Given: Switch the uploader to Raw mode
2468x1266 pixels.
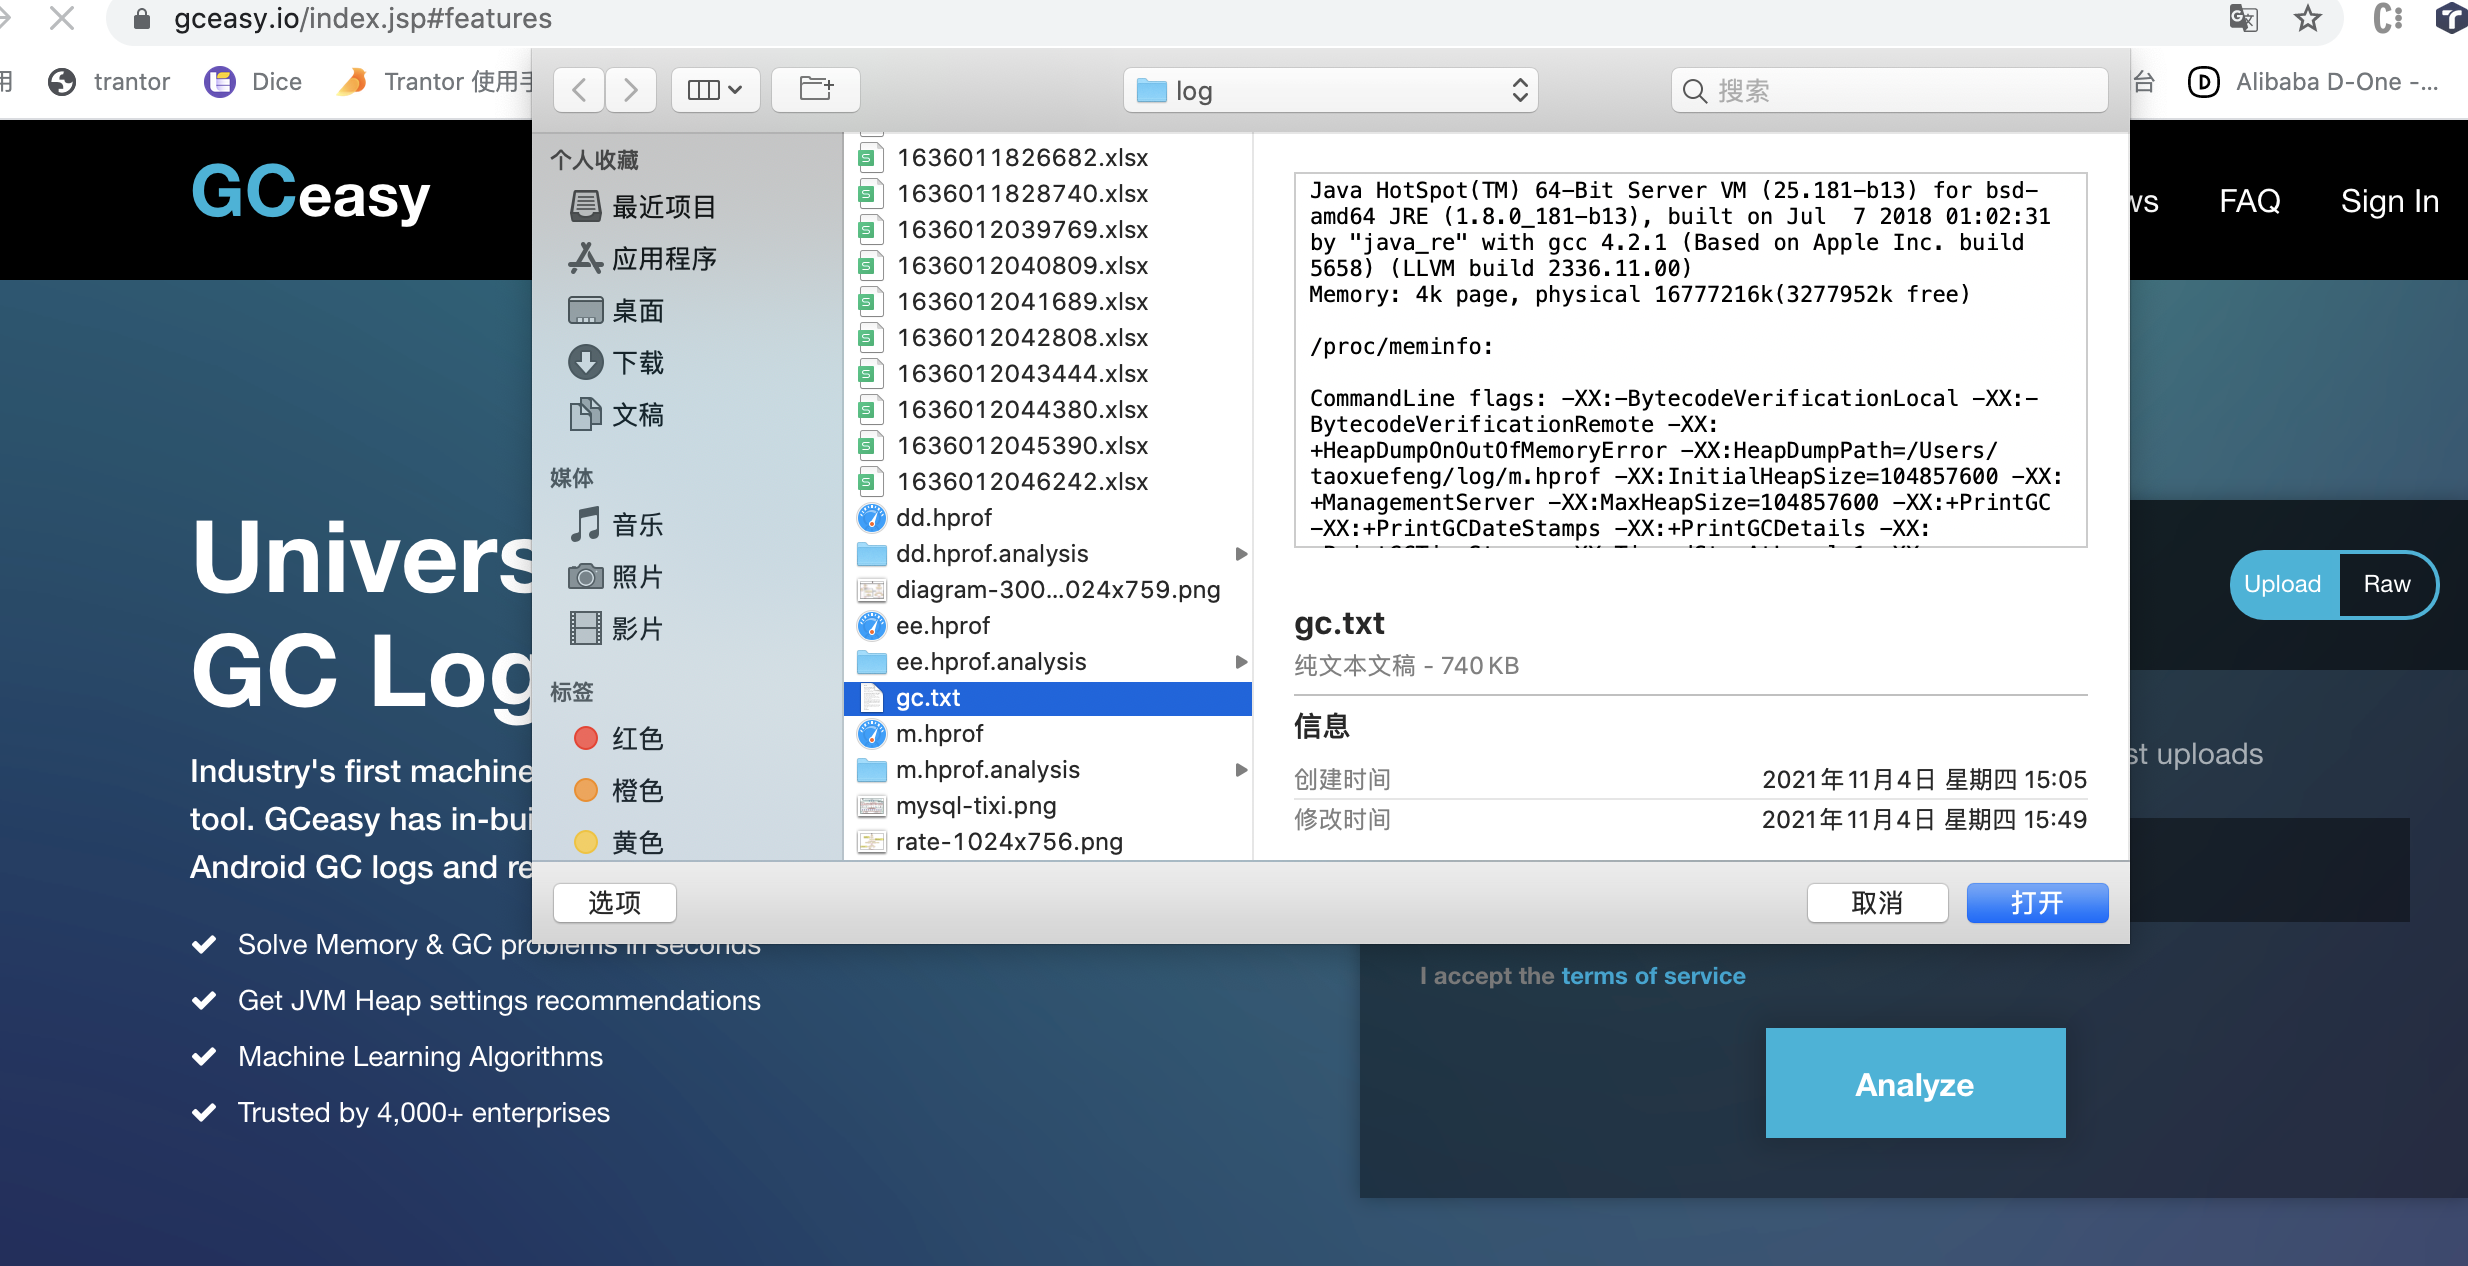Looking at the screenshot, I should [2387, 584].
